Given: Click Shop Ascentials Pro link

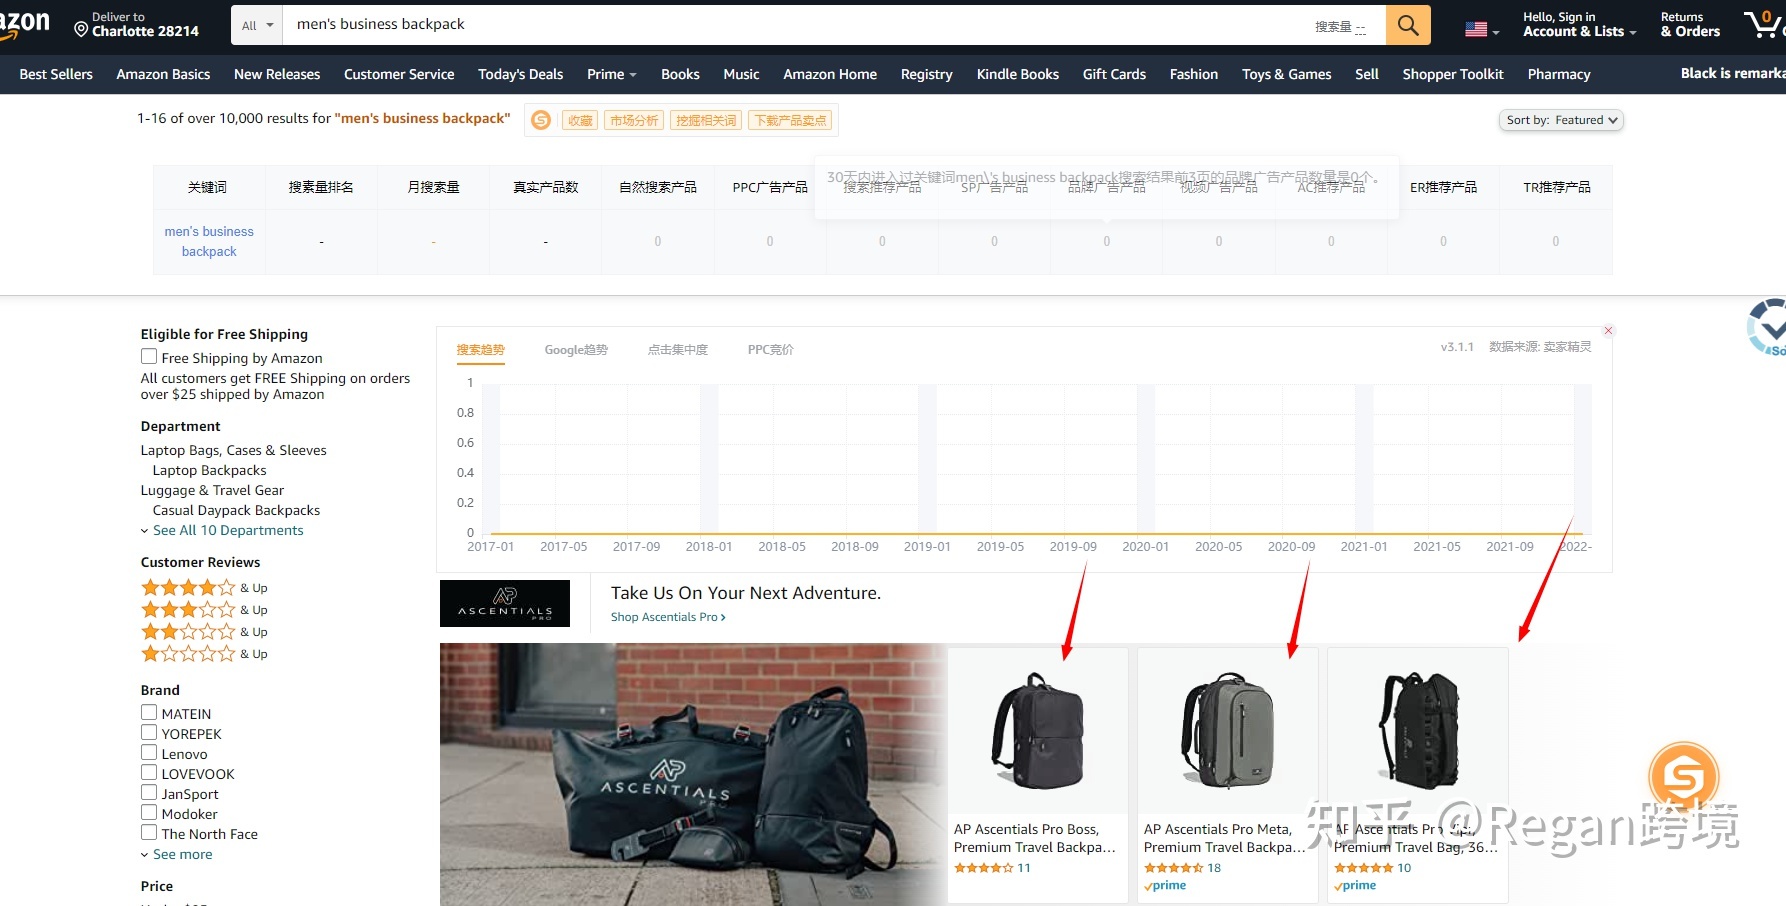Looking at the screenshot, I should coord(668,617).
